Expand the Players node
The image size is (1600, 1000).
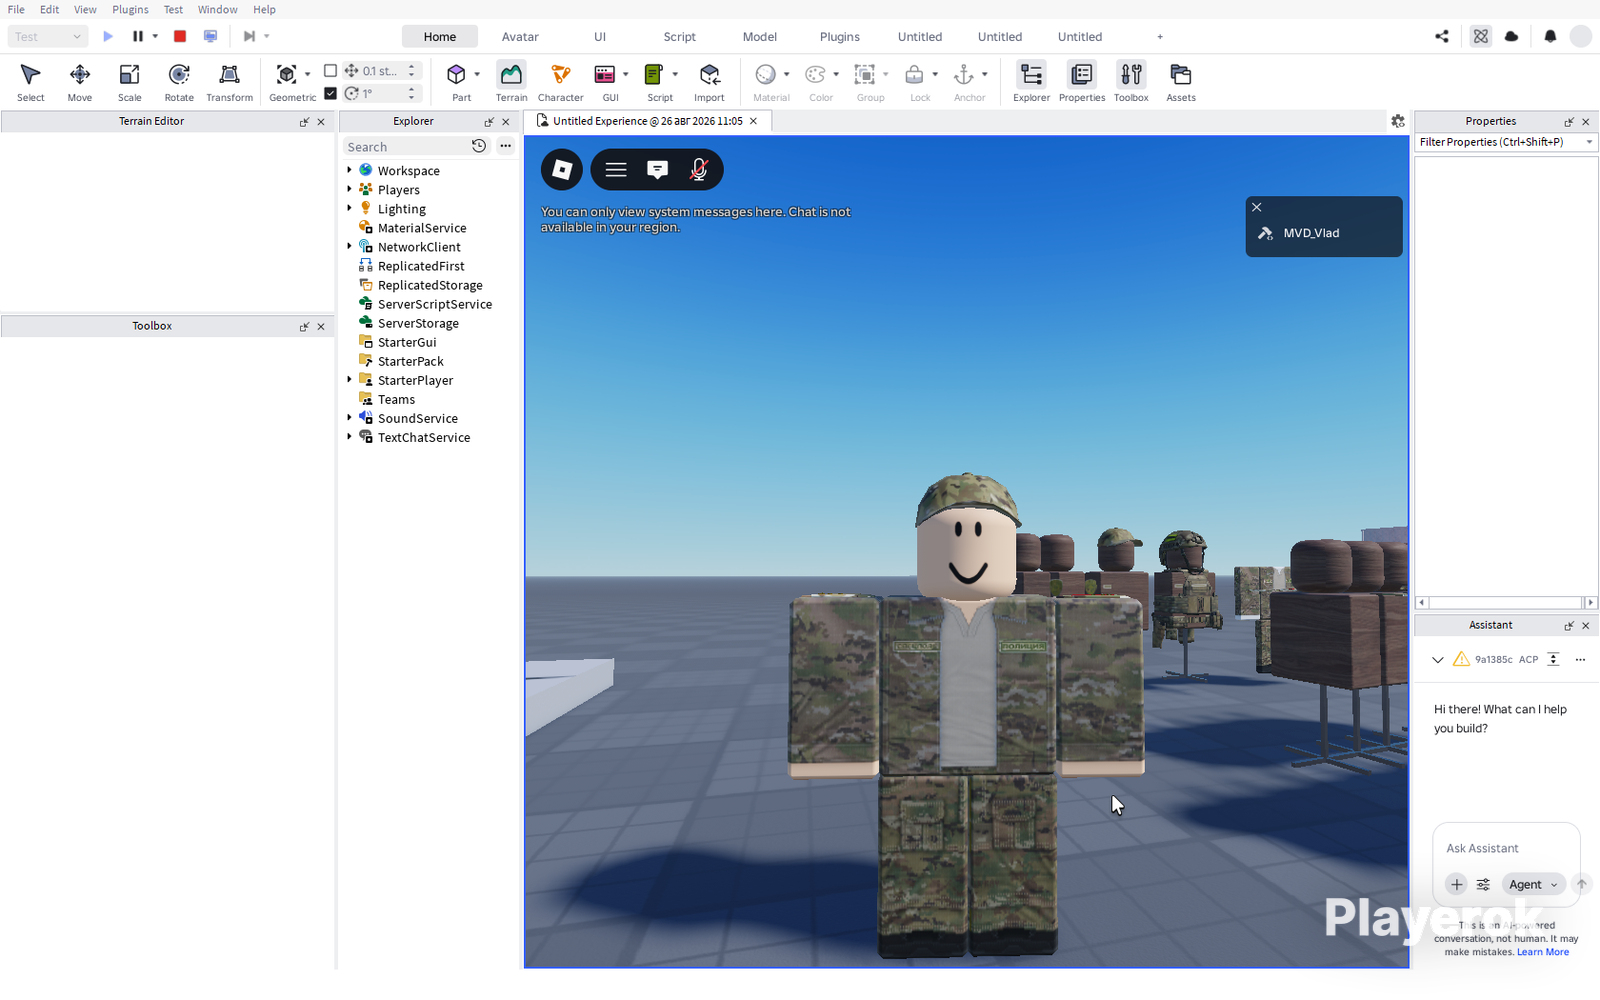pyautogui.click(x=349, y=189)
